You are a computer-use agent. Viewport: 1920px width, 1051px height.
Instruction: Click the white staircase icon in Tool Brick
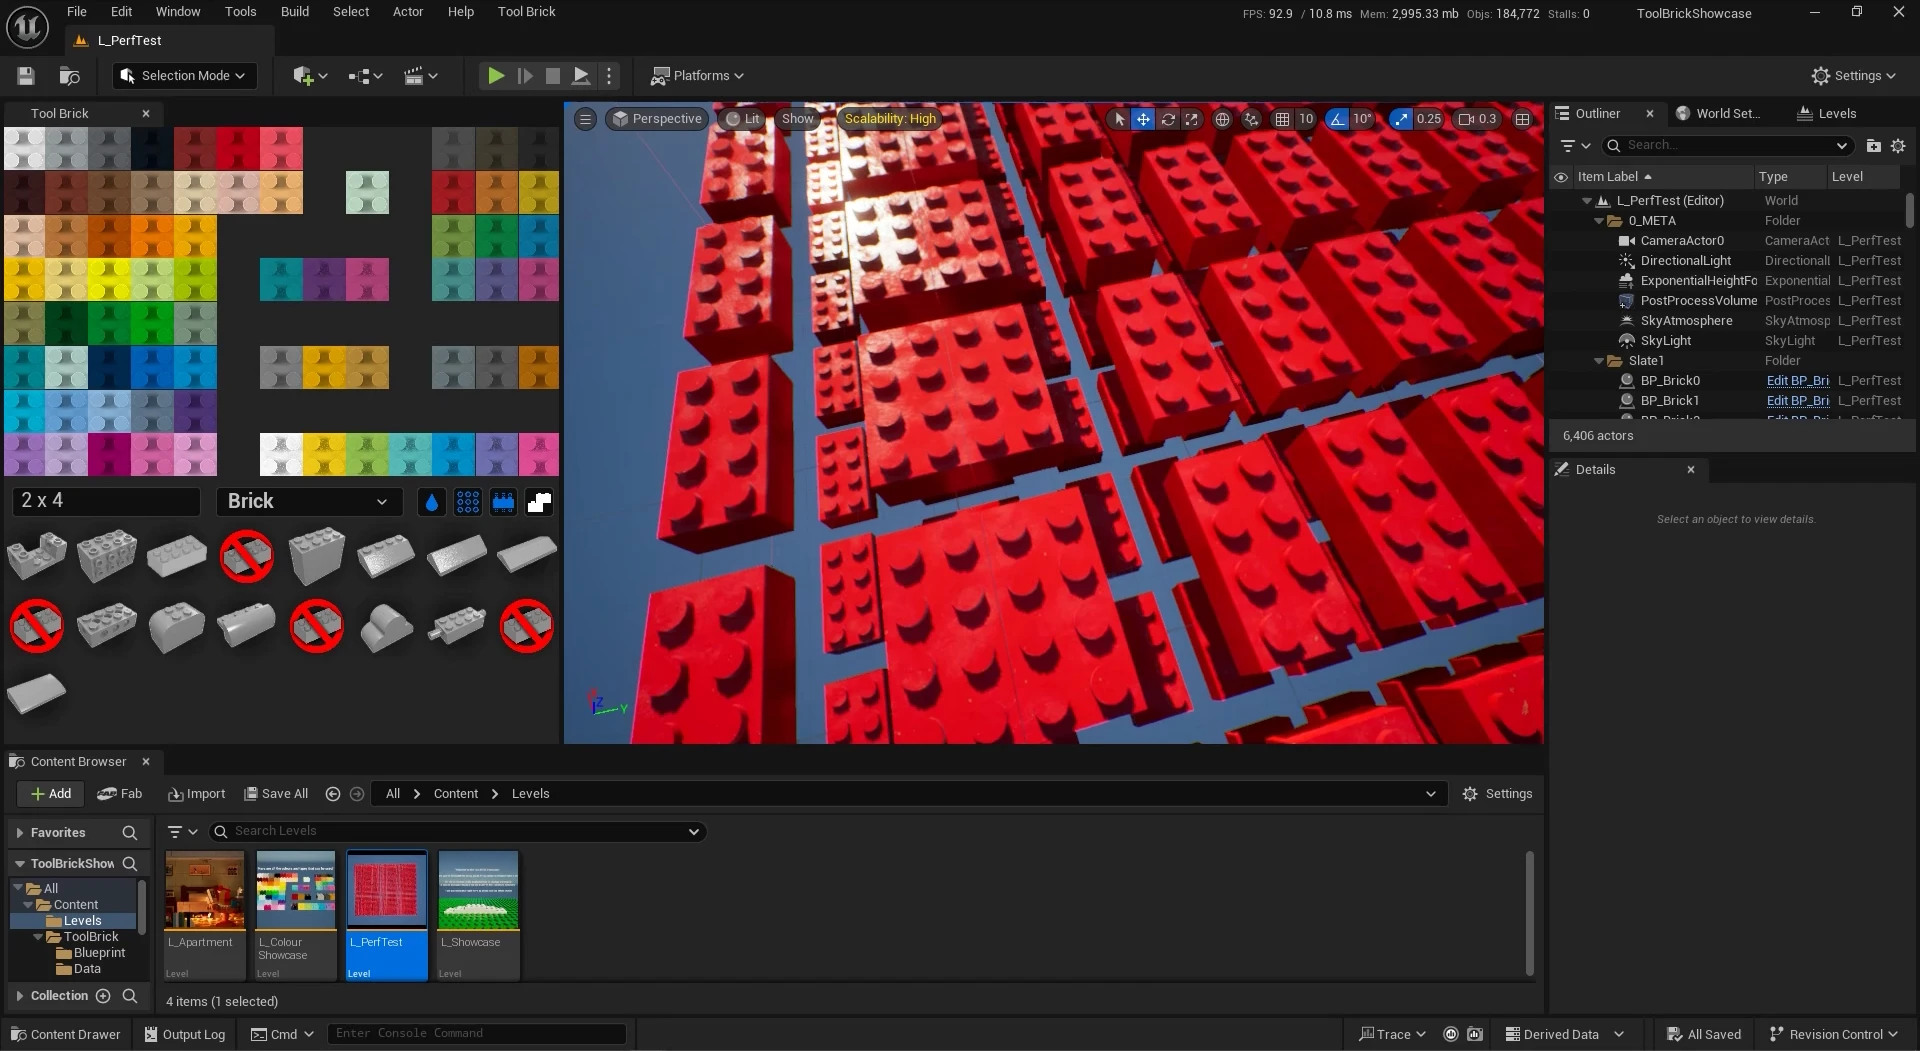pos(539,502)
